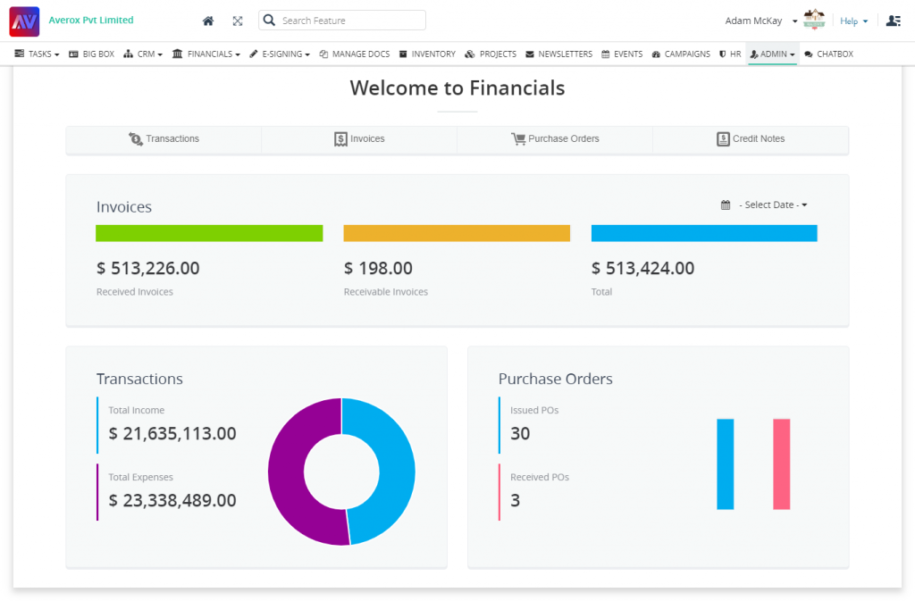Screen dimensions: 915x601
Task: Click the green Received Invoices progress bar
Action: 208,232
